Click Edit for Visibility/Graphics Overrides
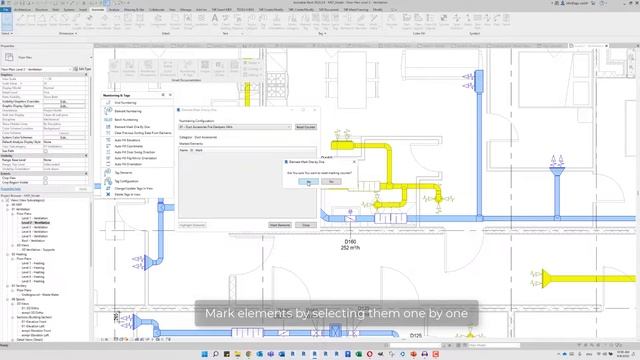Image resolution: width=640 pixels, height=360 pixels. point(64,101)
